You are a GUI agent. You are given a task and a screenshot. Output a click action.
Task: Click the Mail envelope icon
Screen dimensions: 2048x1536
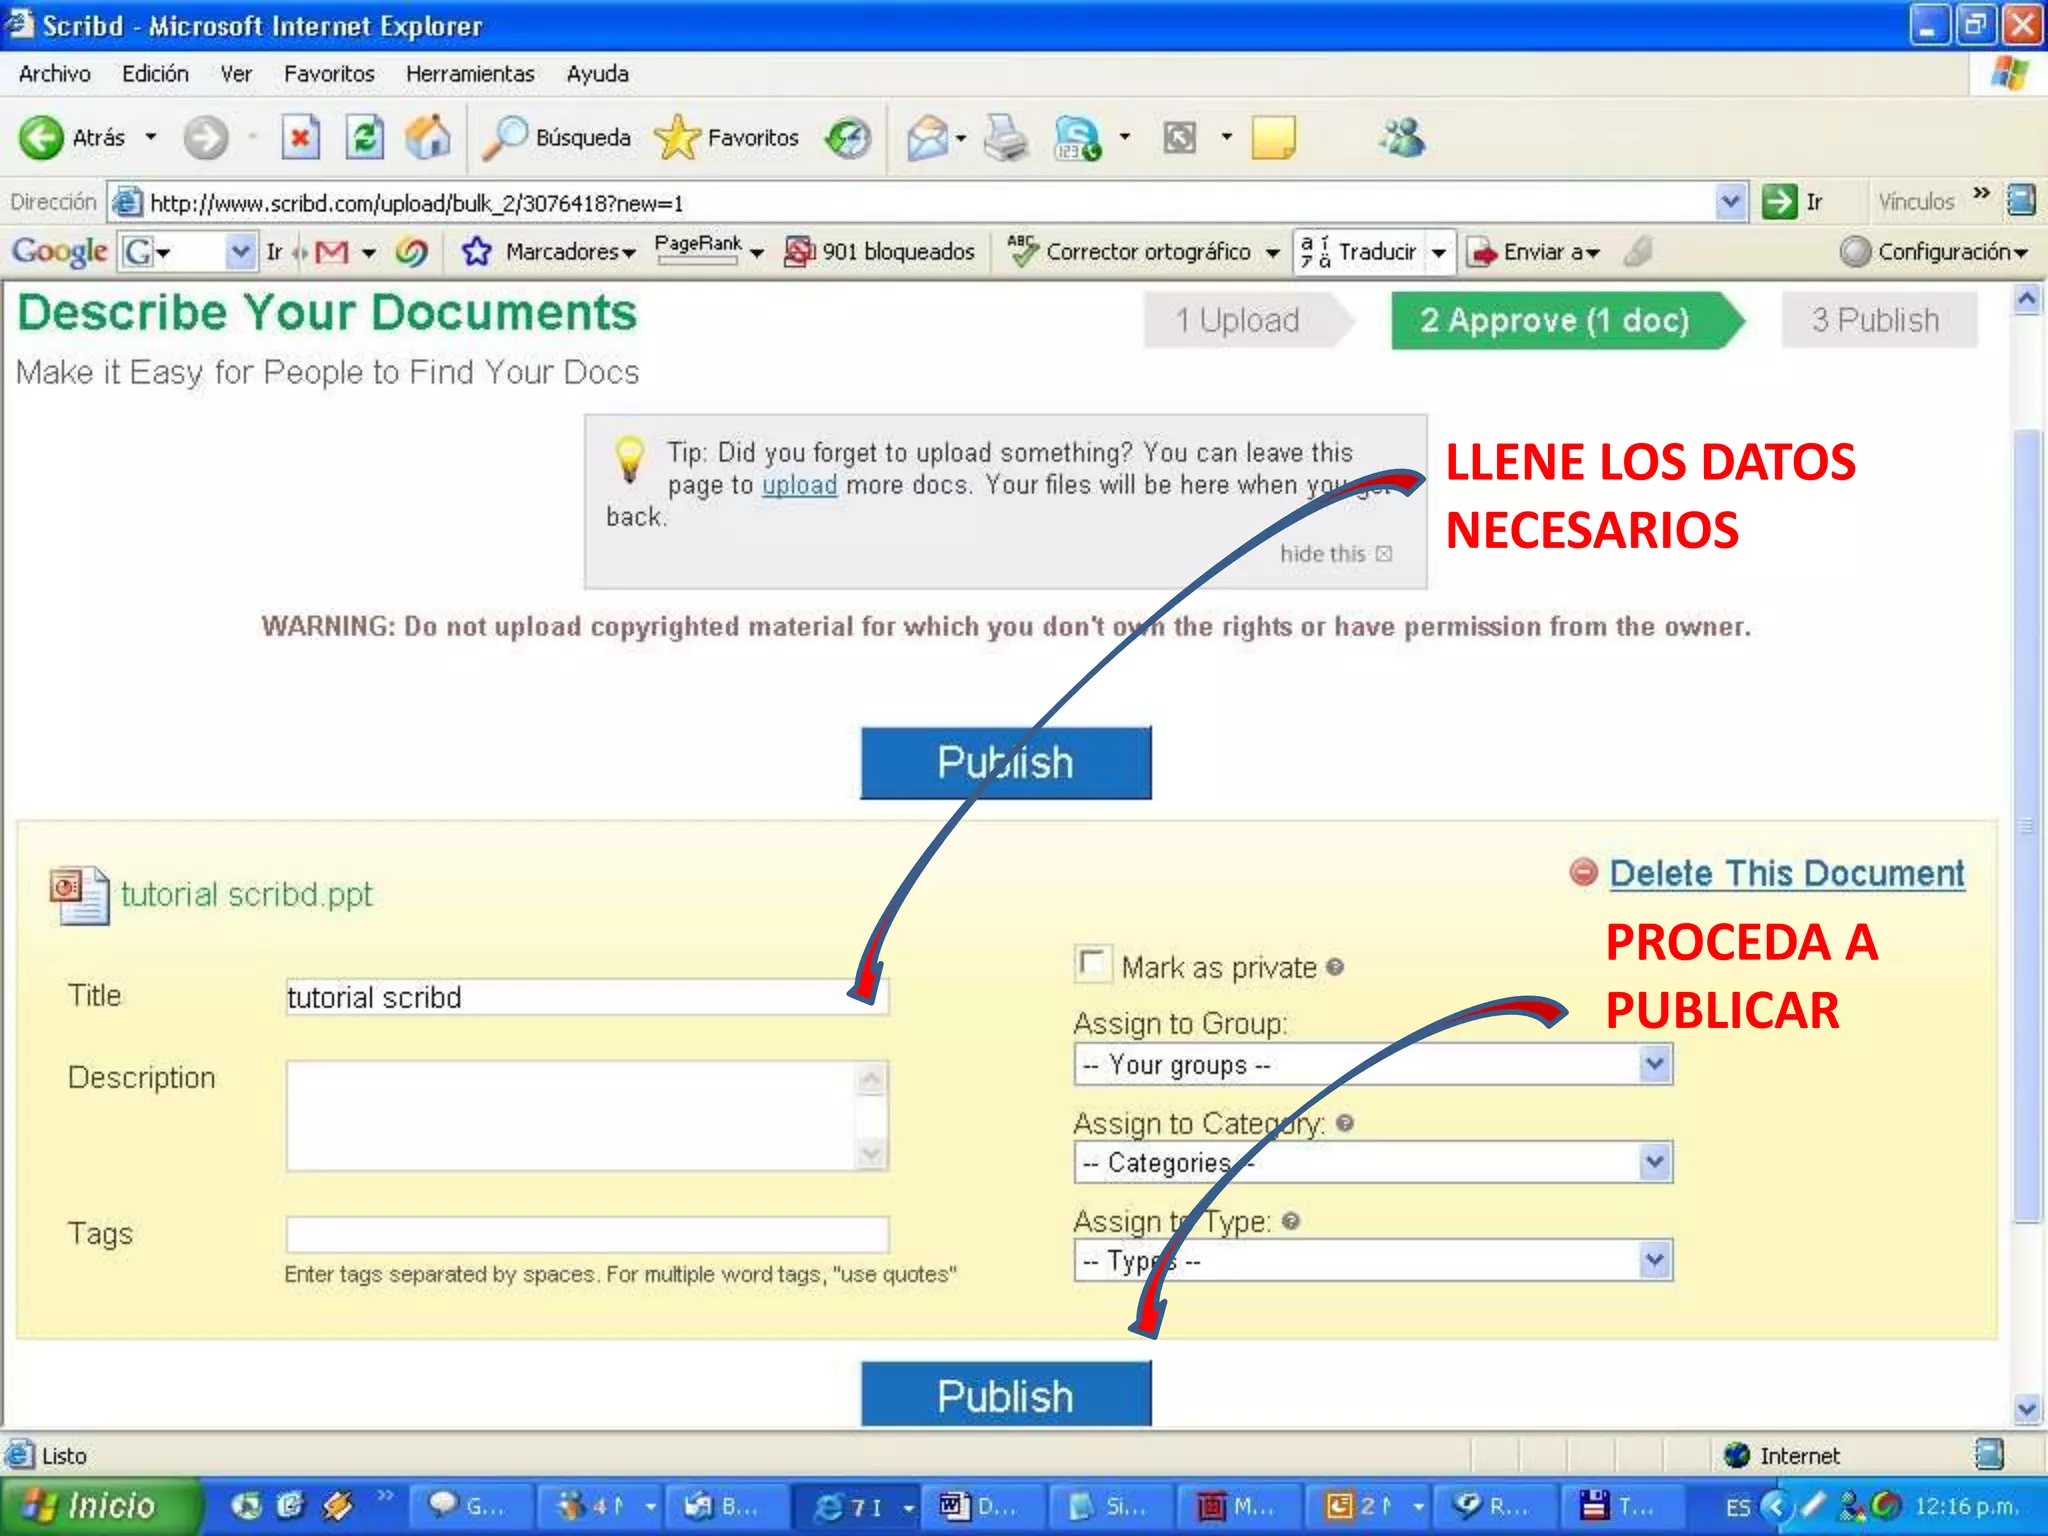click(x=927, y=137)
